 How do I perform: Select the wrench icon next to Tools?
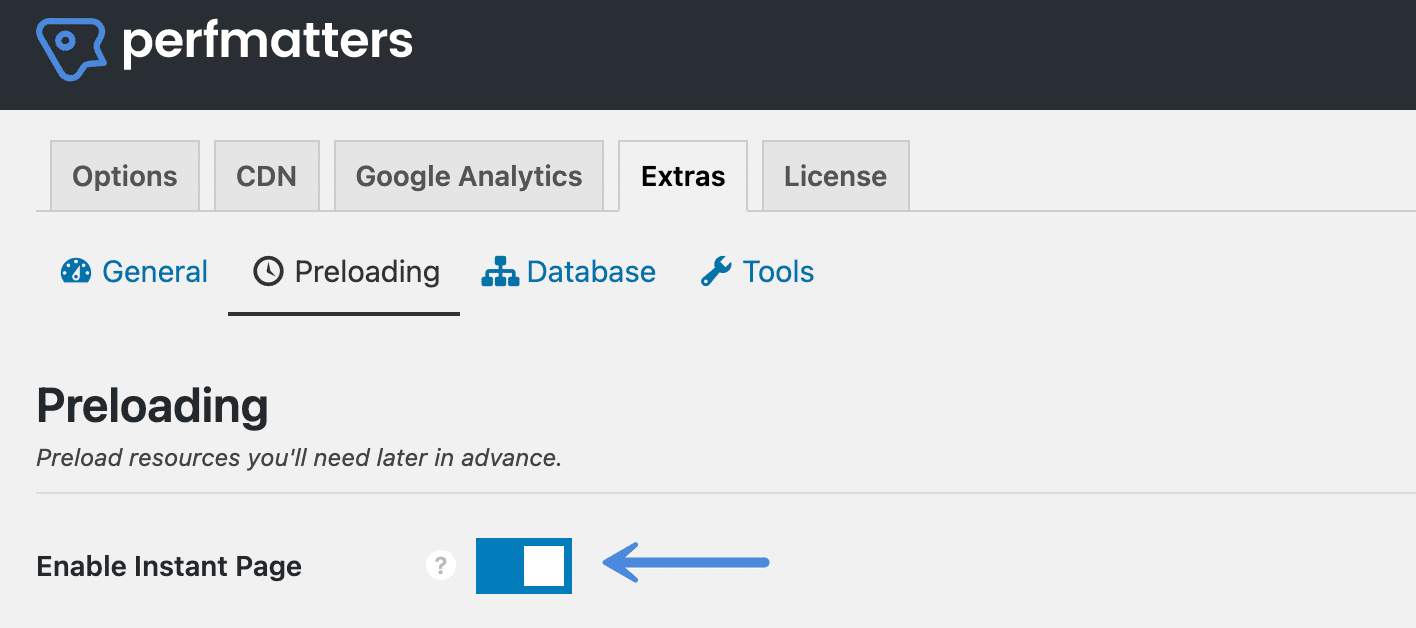(716, 270)
